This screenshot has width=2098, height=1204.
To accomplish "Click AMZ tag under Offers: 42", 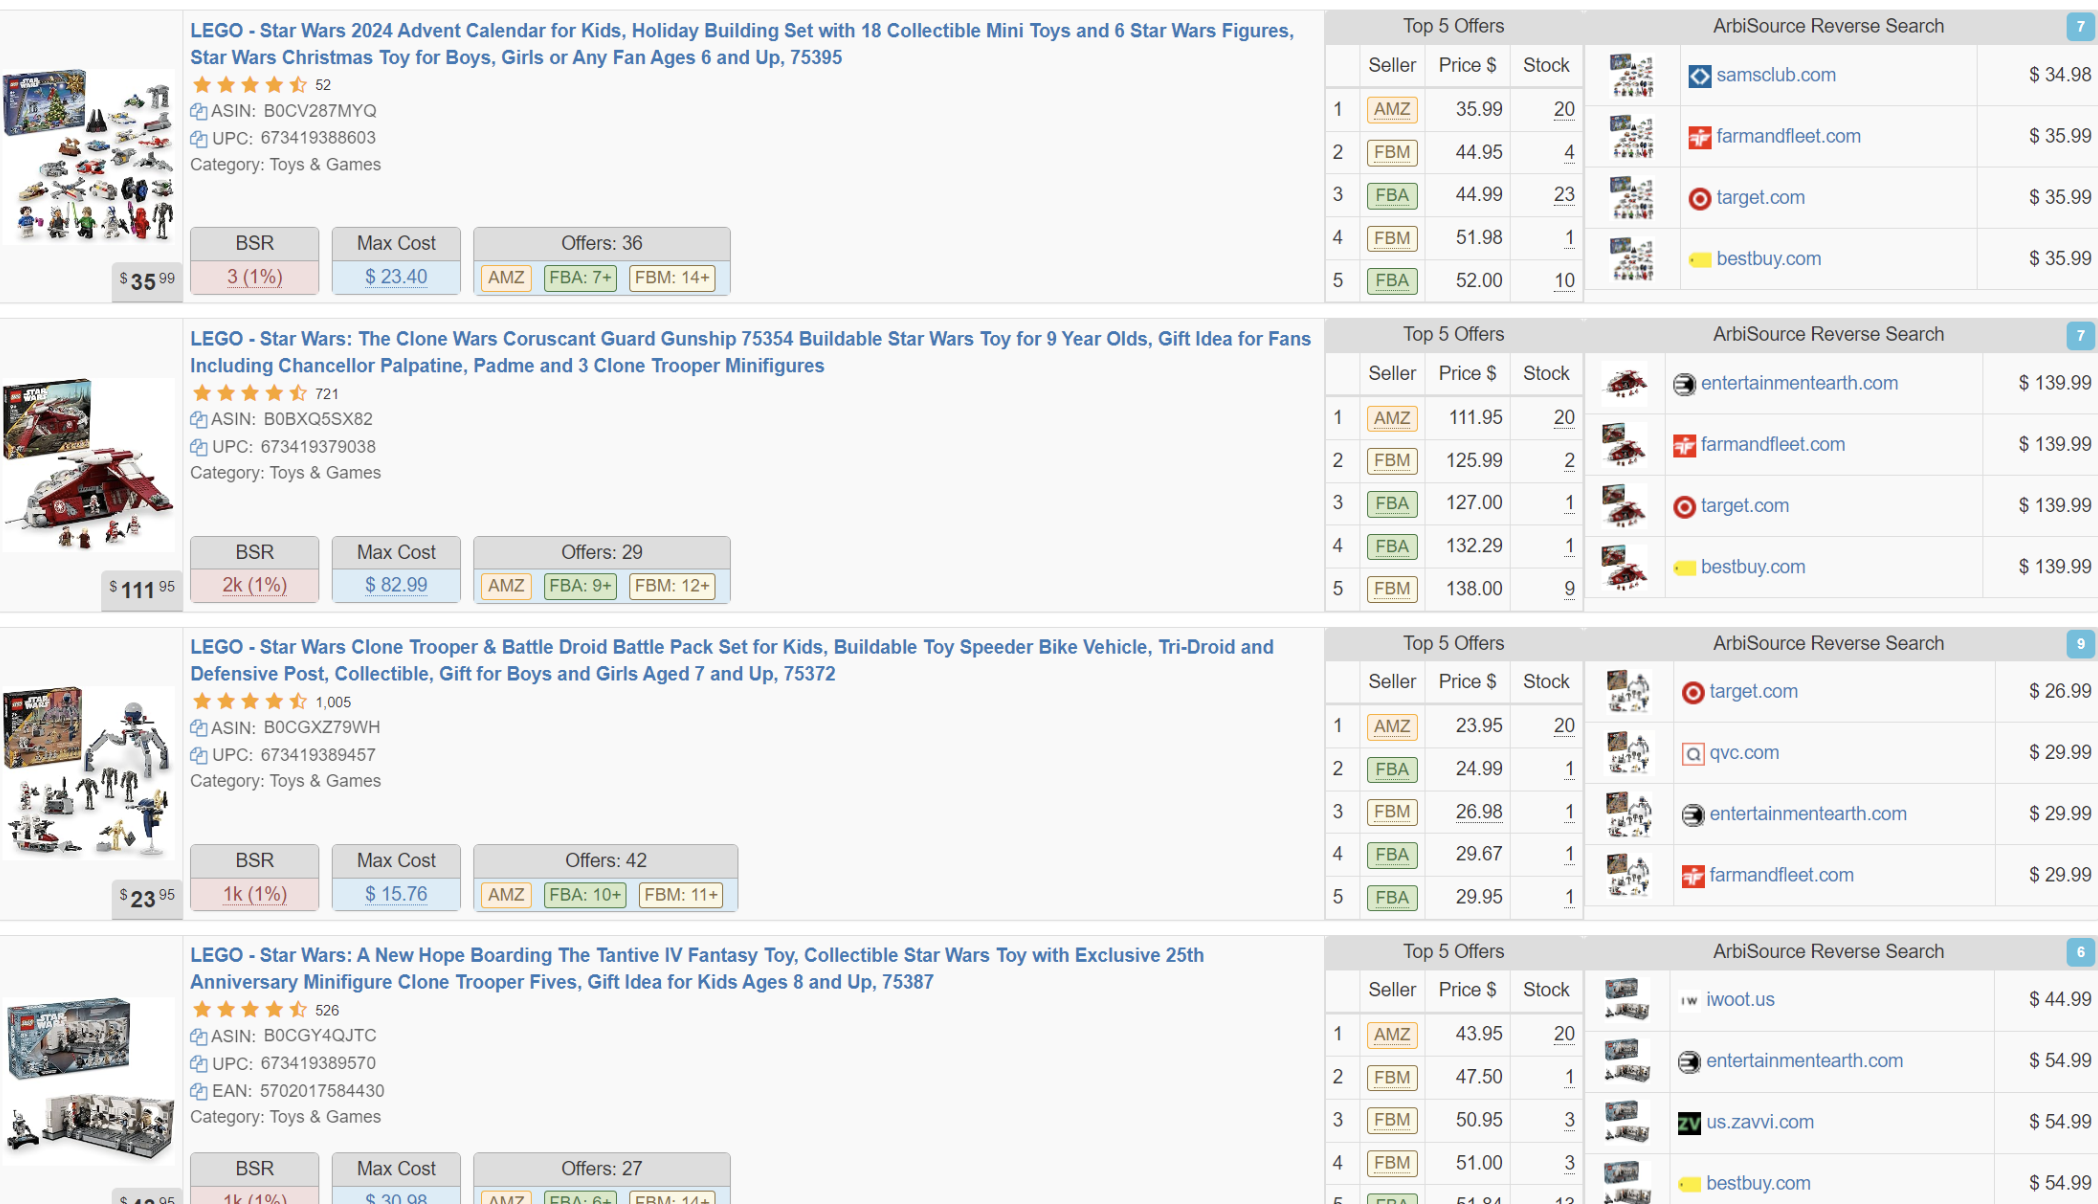I will tap(505, 894).
